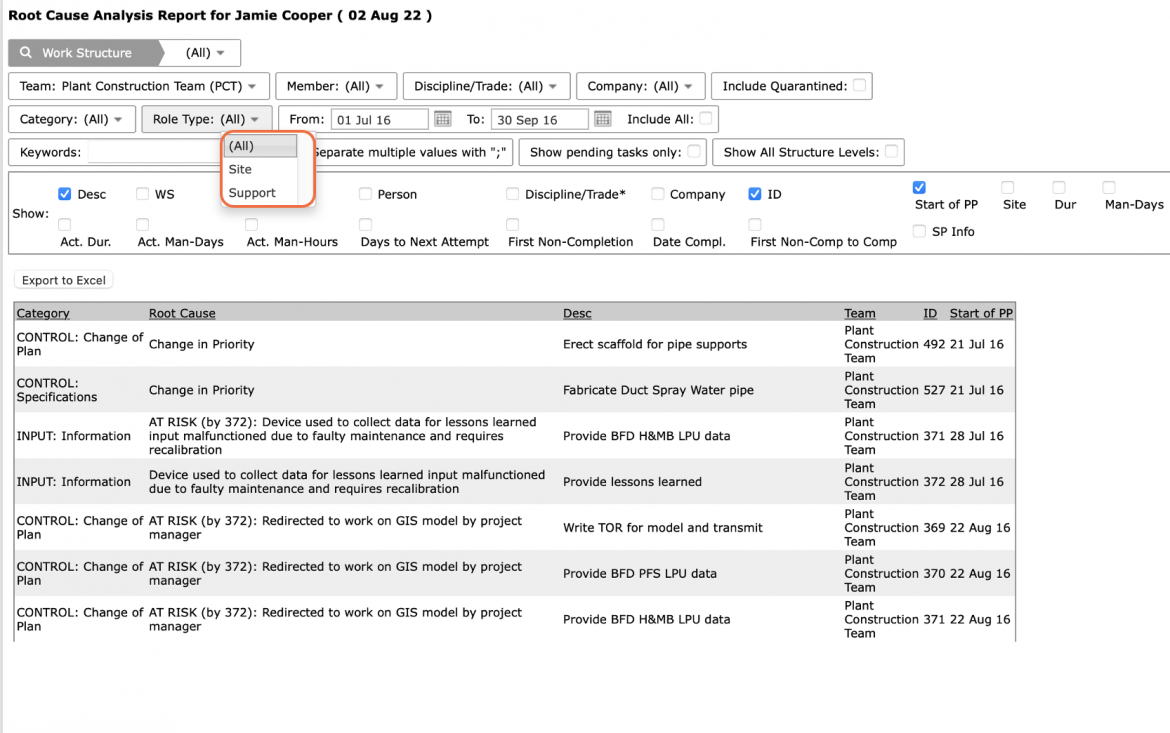The height and width of the screenshot is (733, 1170).
Task: Click 'Write TOR for model and transmit' cell
Action: click(663, 528)
